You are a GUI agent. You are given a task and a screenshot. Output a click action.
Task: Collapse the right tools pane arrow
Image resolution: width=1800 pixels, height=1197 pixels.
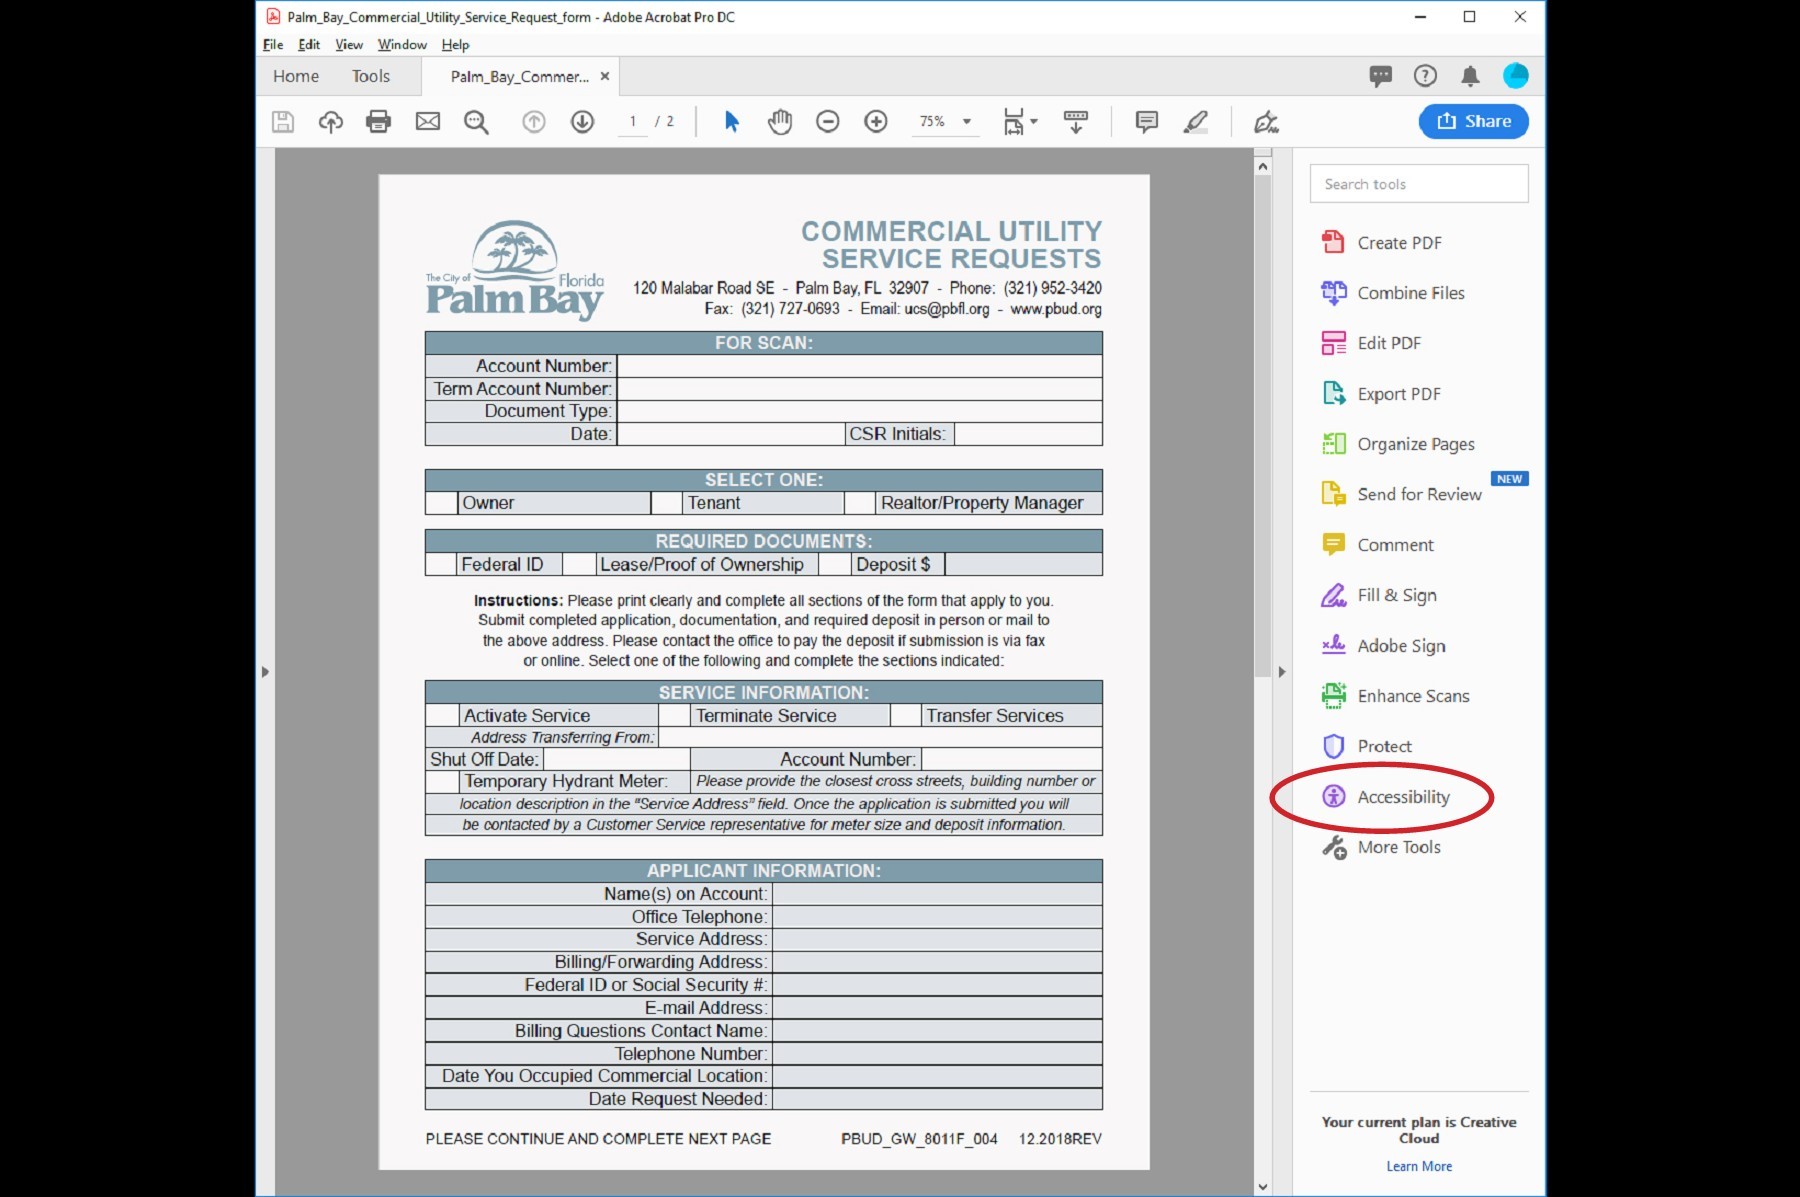click(x=1282, y=672)
